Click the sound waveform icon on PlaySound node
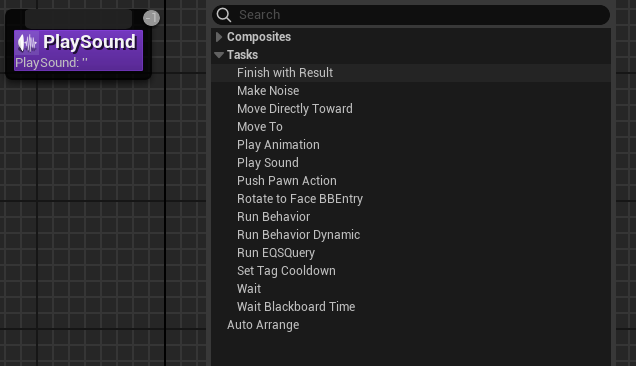Viewport: 636px width, 366px height. [27, 43]
